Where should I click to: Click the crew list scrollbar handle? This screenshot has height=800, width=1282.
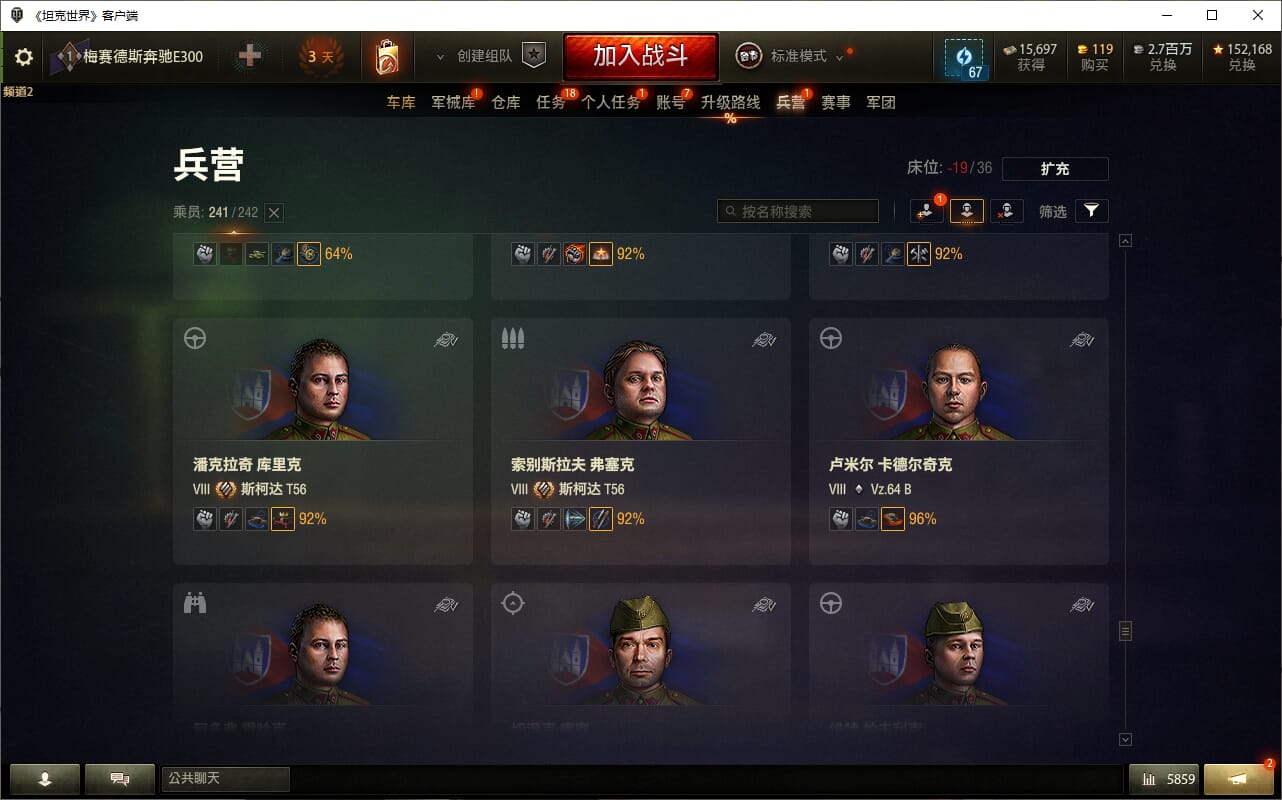1125,631
